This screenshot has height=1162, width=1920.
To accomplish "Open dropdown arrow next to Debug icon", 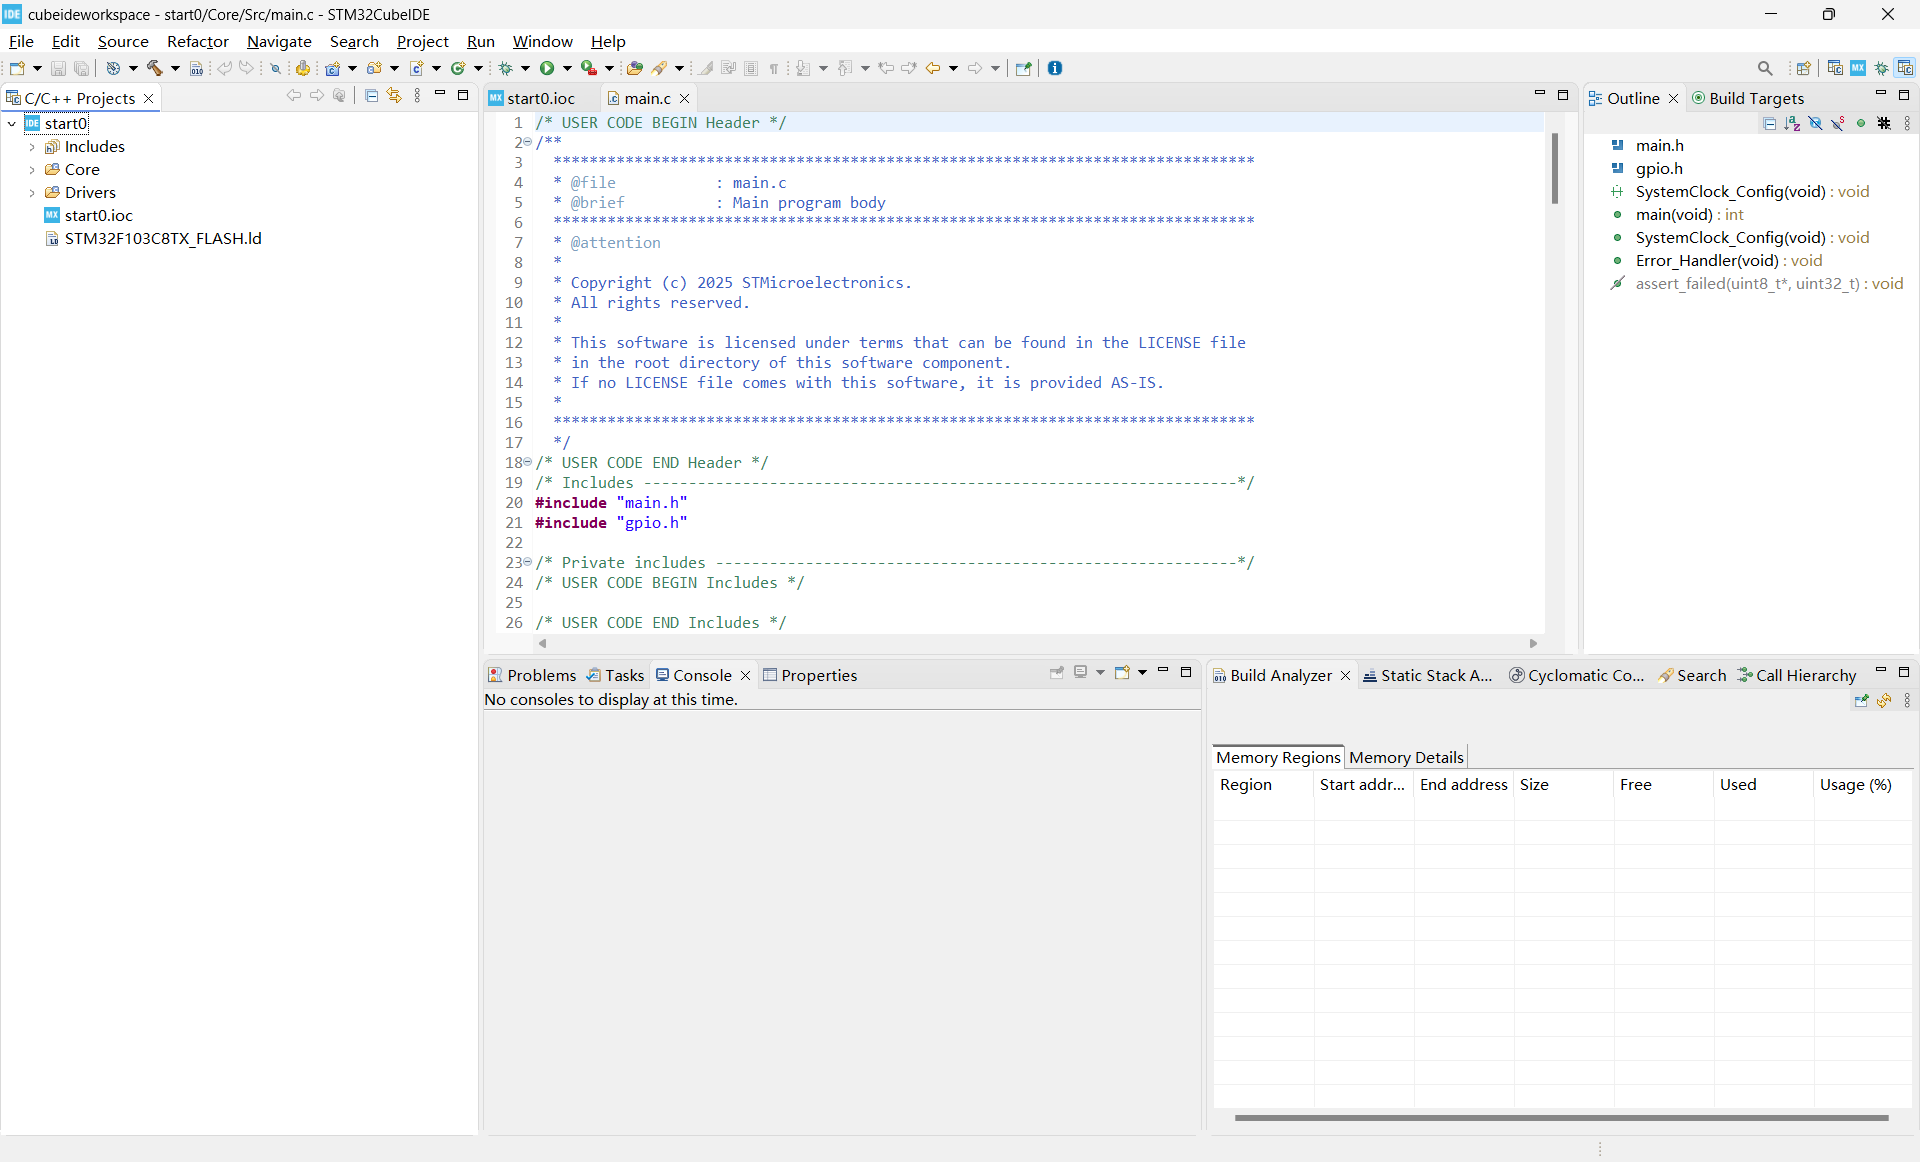I will point(525,68).
